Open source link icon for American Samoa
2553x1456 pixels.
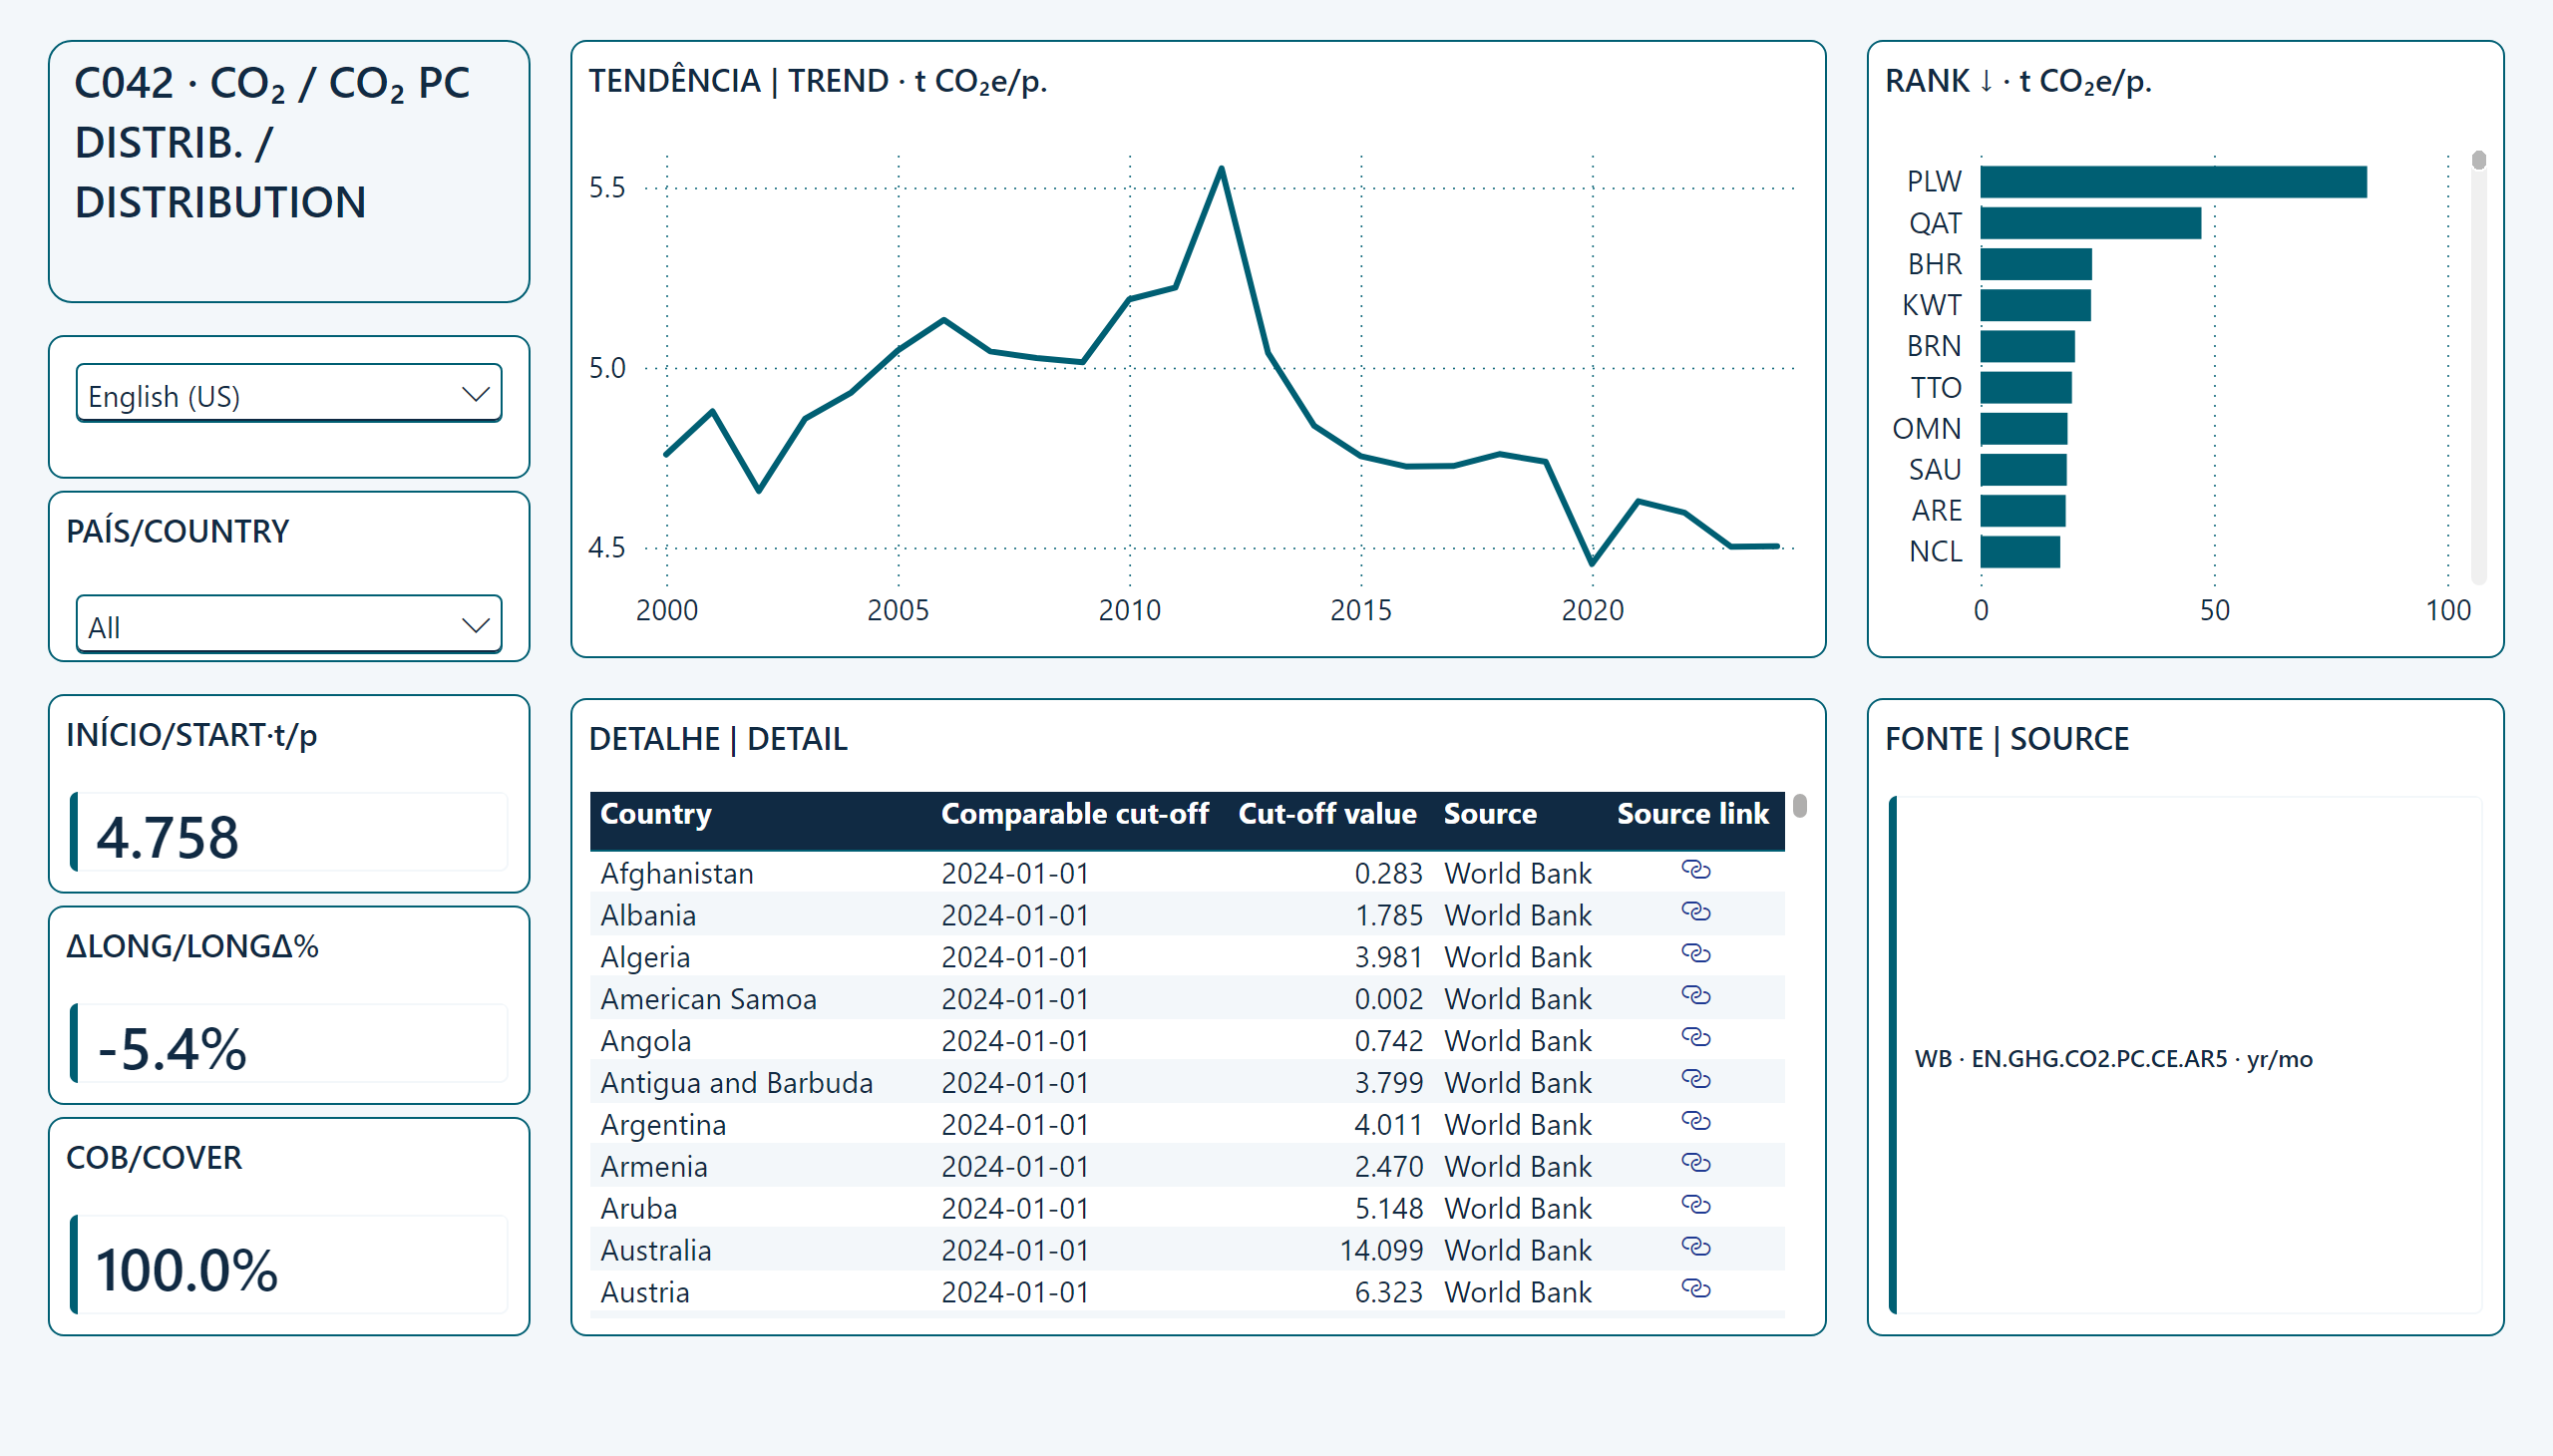(1695, 996)
